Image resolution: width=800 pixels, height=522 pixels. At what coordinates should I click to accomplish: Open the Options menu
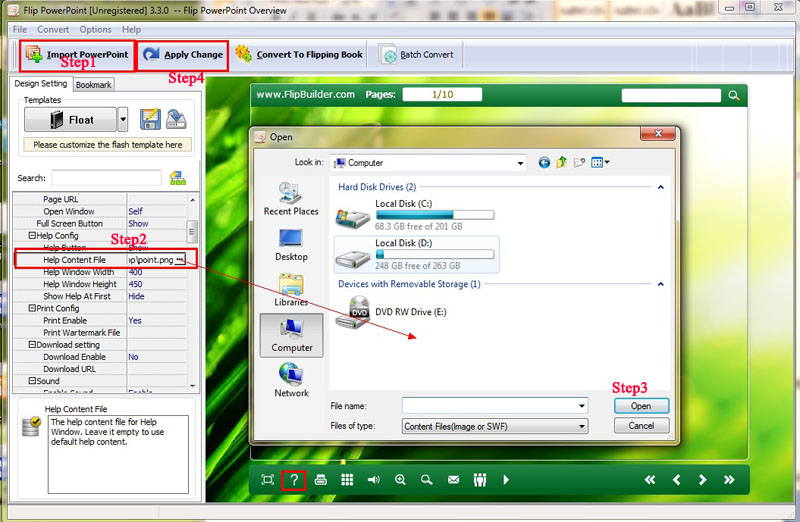tap(95, 30)
